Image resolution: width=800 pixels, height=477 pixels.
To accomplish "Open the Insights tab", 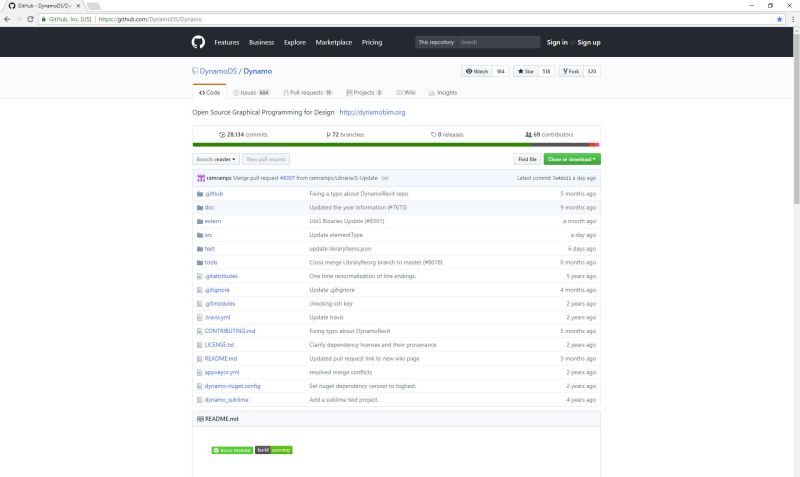I will point(443,92).
